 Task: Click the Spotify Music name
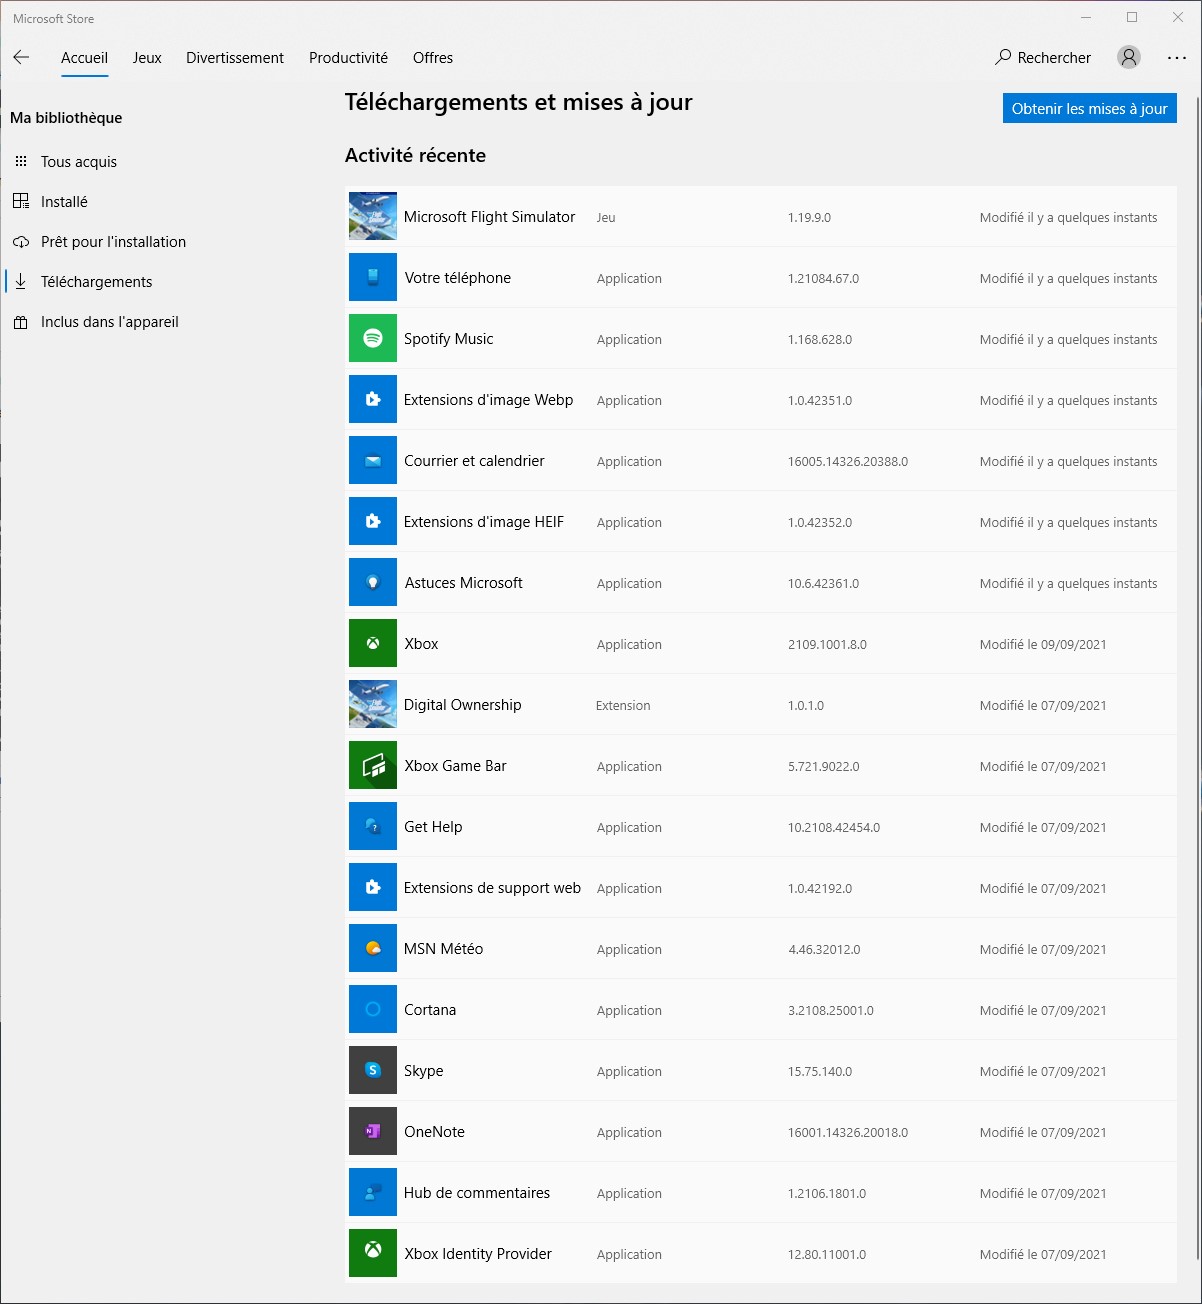point(448,338)
